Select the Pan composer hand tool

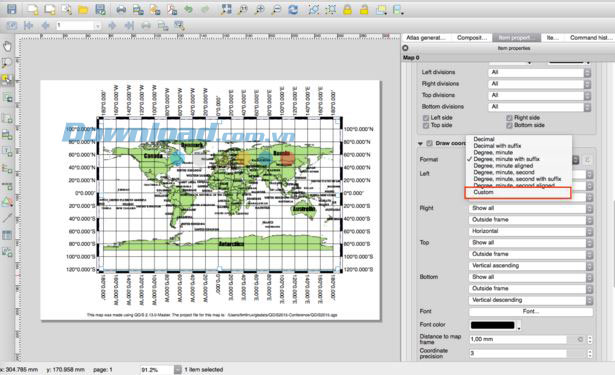coord(7,47)
